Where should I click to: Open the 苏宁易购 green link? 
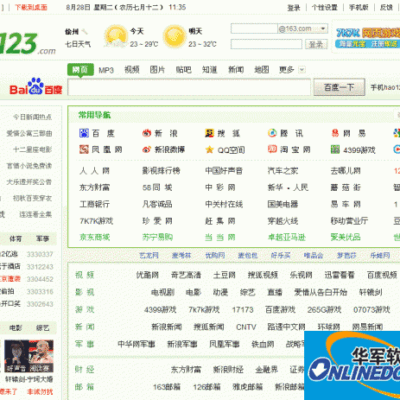[x=157, y=237]
